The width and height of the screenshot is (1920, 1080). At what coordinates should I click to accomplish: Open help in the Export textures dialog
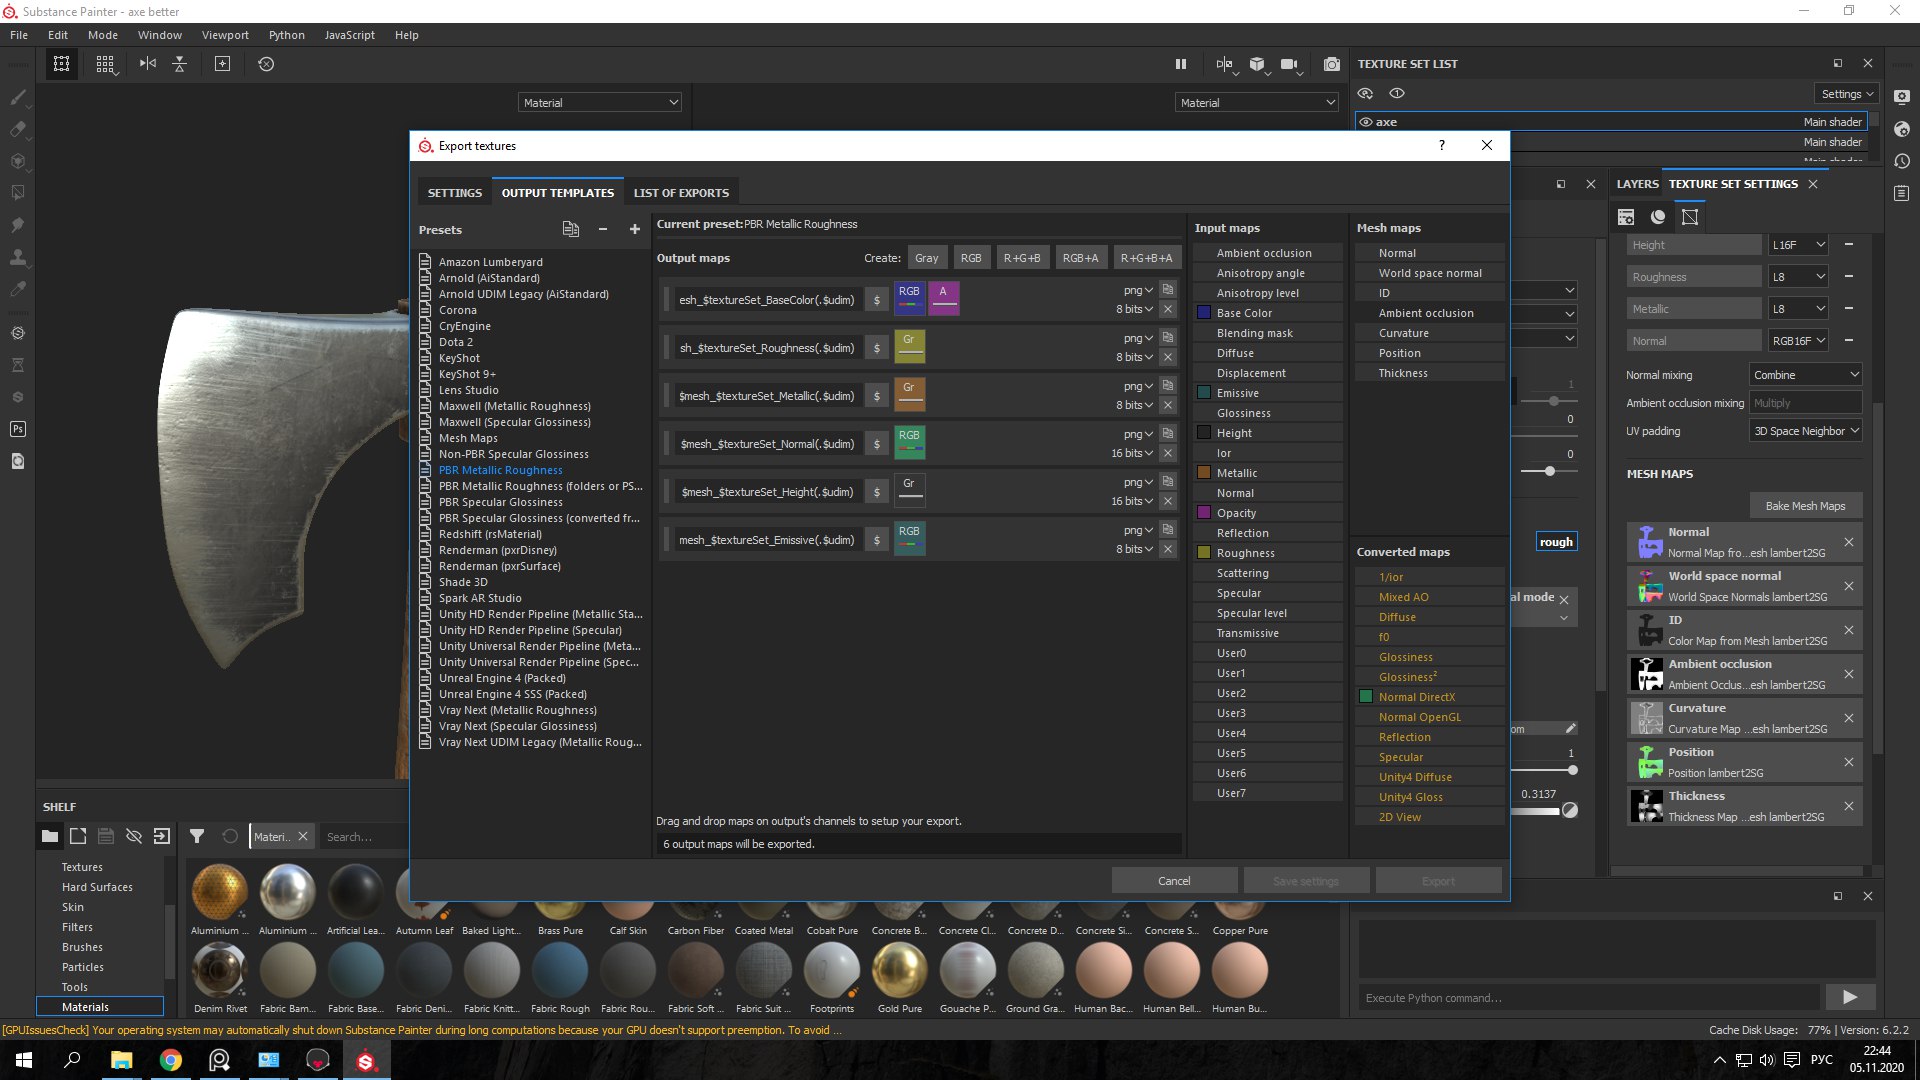coord(1441,145)
